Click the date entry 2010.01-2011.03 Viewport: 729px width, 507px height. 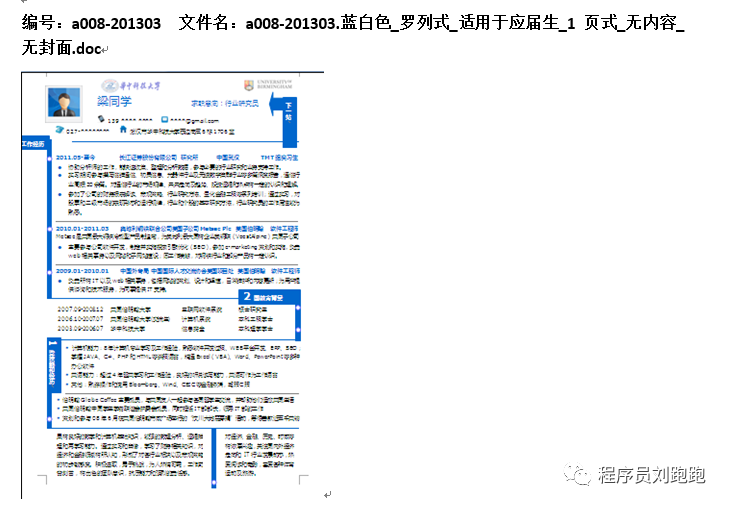pyautogui.click(x=82, y=229)
